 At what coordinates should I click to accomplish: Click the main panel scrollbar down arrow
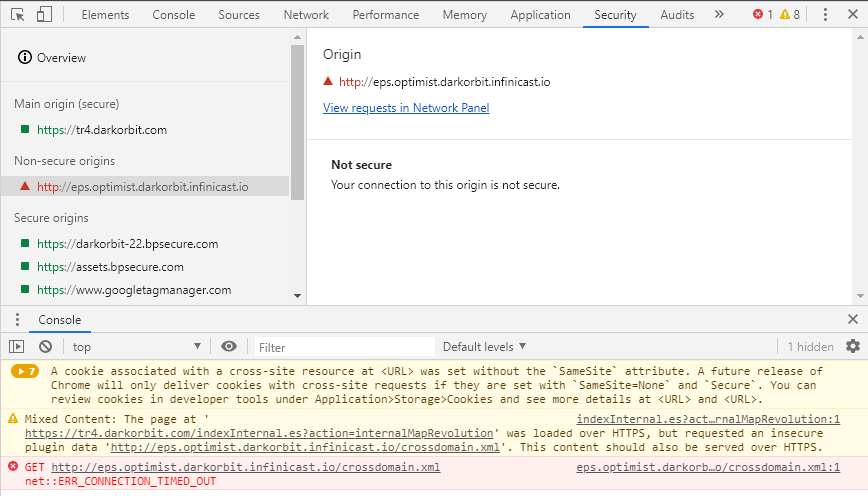(x=860, y=296)
